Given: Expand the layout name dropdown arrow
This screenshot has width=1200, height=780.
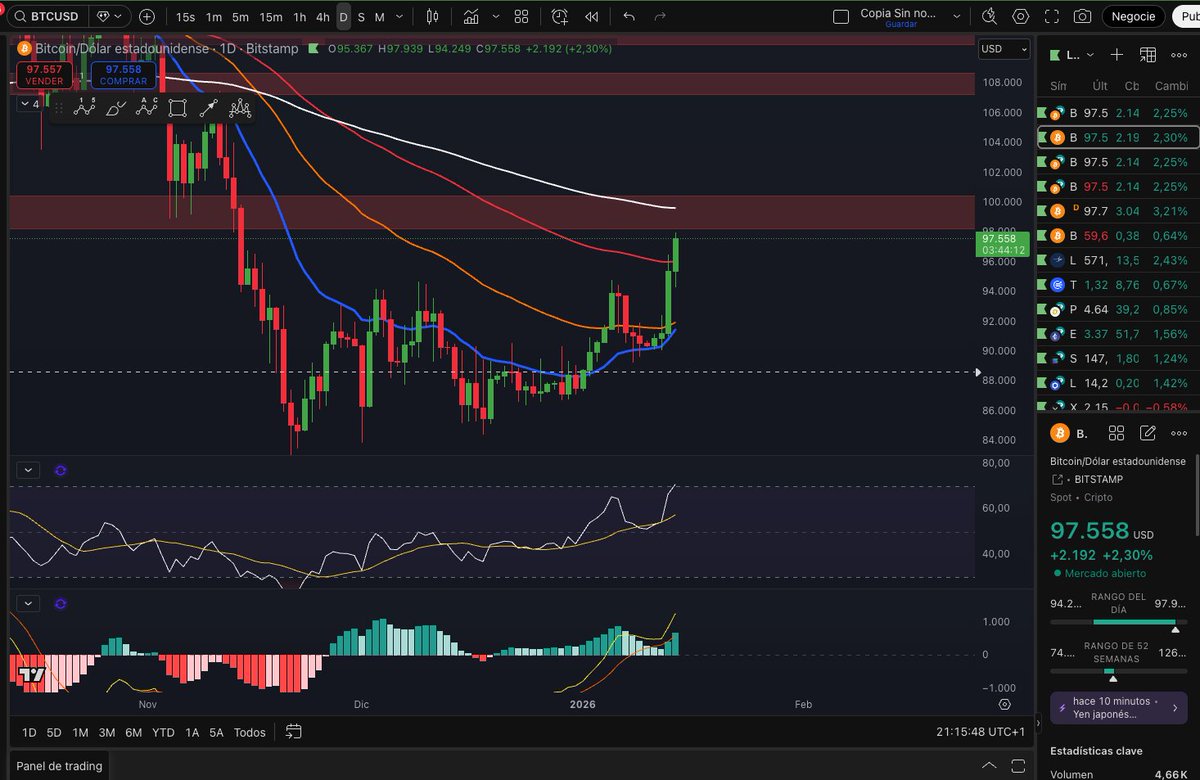Looking at the screenshot, I should (x=958, y=16).
